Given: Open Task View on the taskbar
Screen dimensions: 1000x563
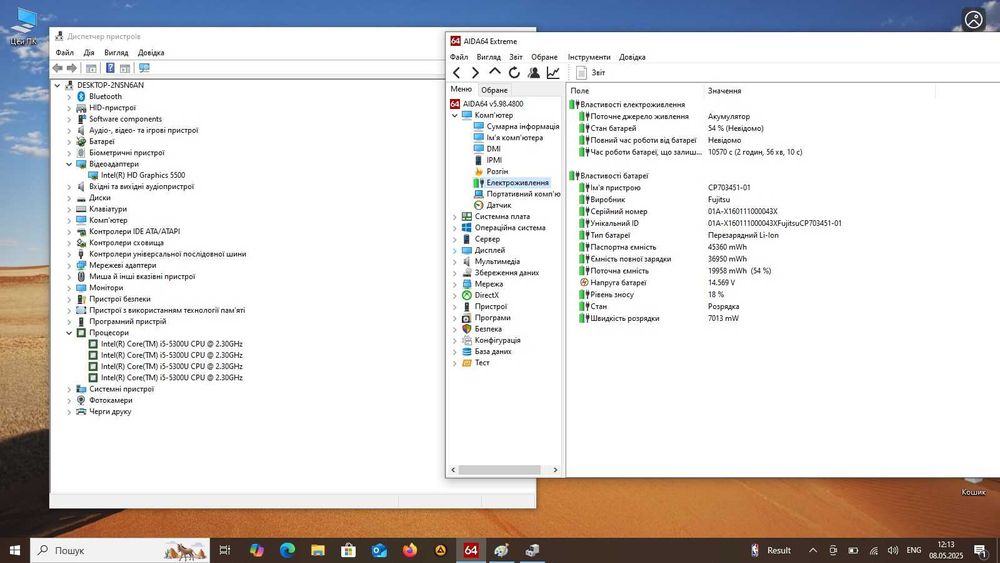Looking at the screenshot, I should click(x=224, y=550).
